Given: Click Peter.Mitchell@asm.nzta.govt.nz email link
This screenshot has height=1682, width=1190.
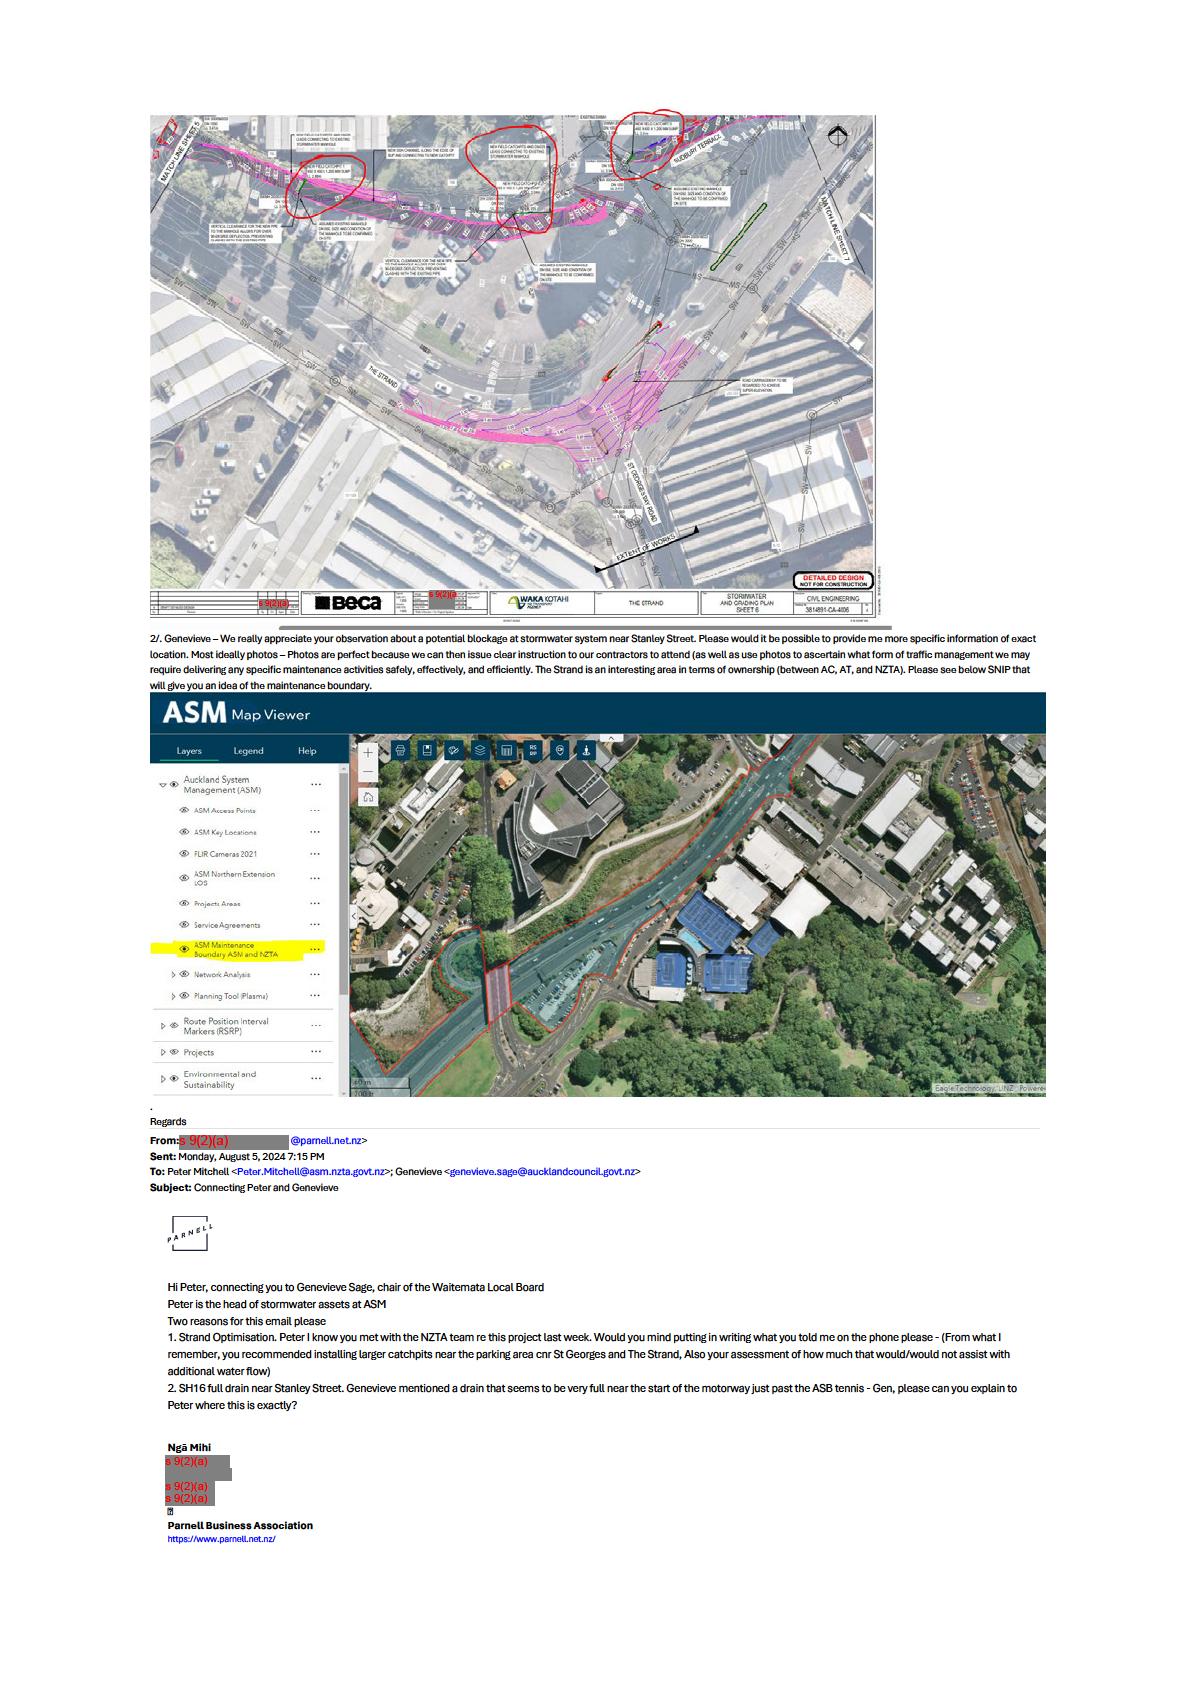Looking at the screenshot, I should (310, 1172).
